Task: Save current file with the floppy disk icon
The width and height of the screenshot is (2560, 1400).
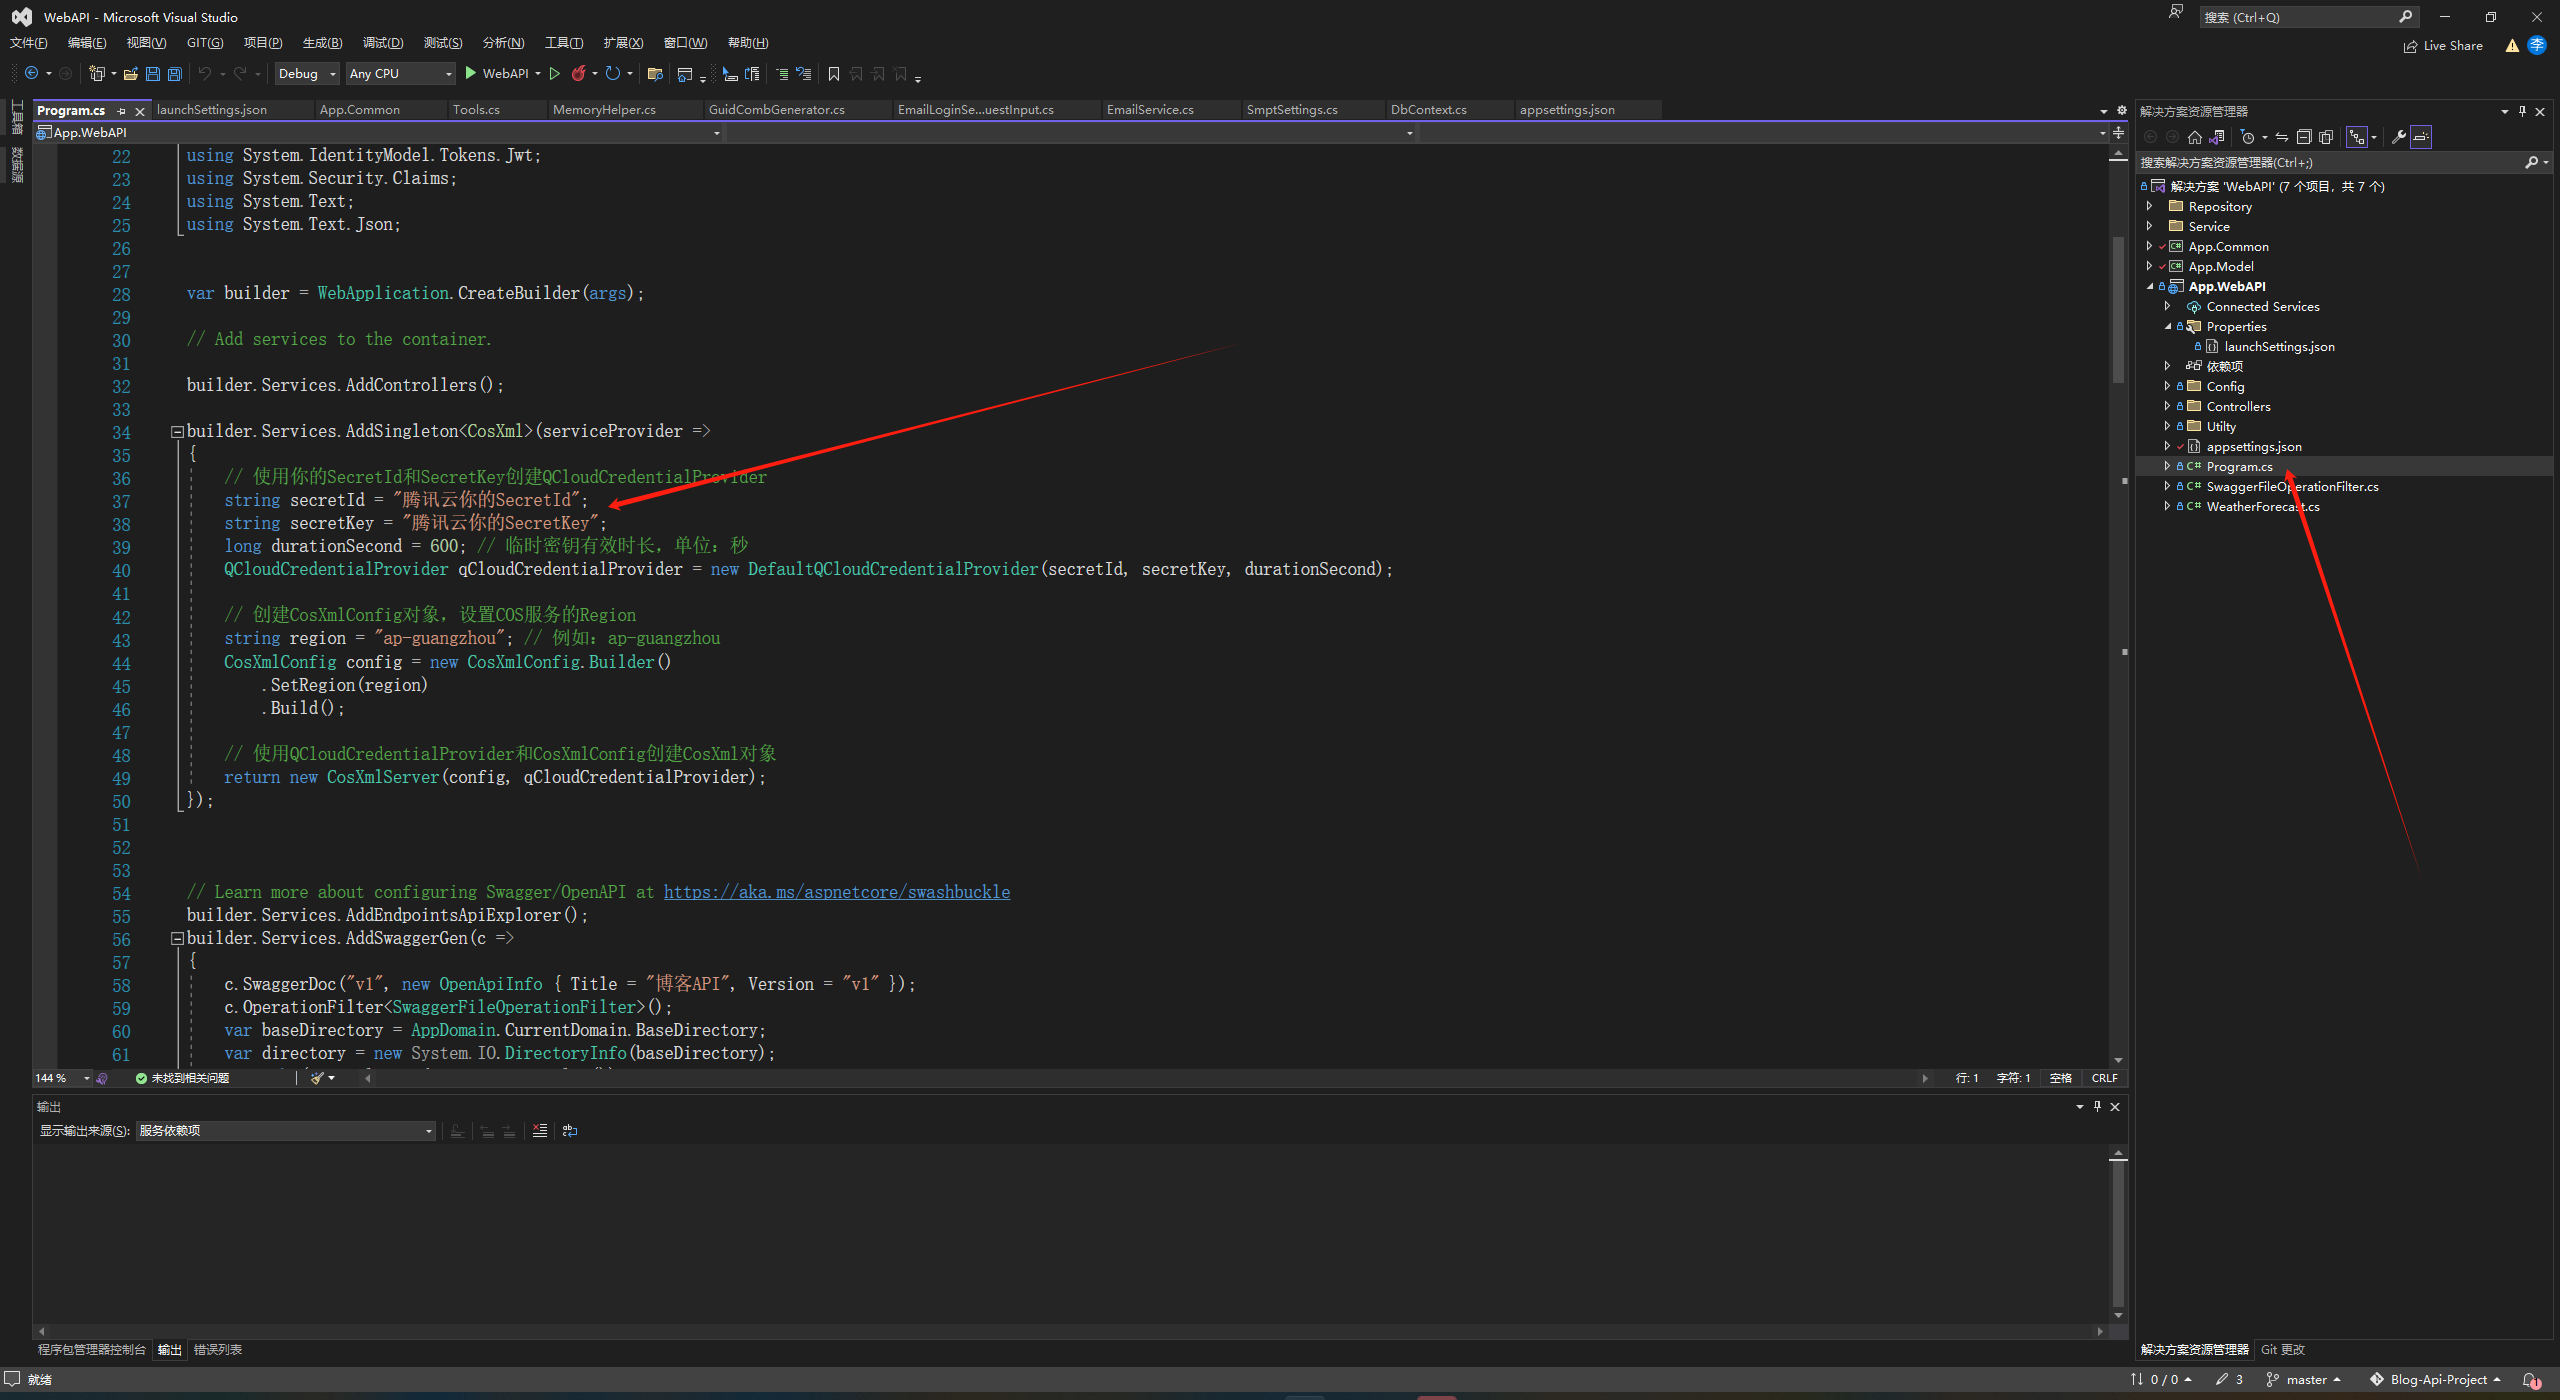Action: [152, 73]
